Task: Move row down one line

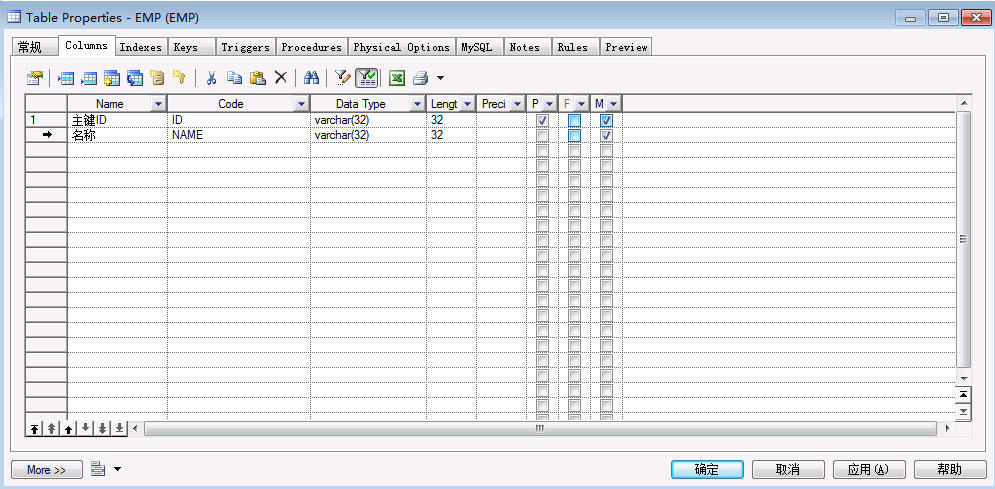Action: [x=85, y=428]
